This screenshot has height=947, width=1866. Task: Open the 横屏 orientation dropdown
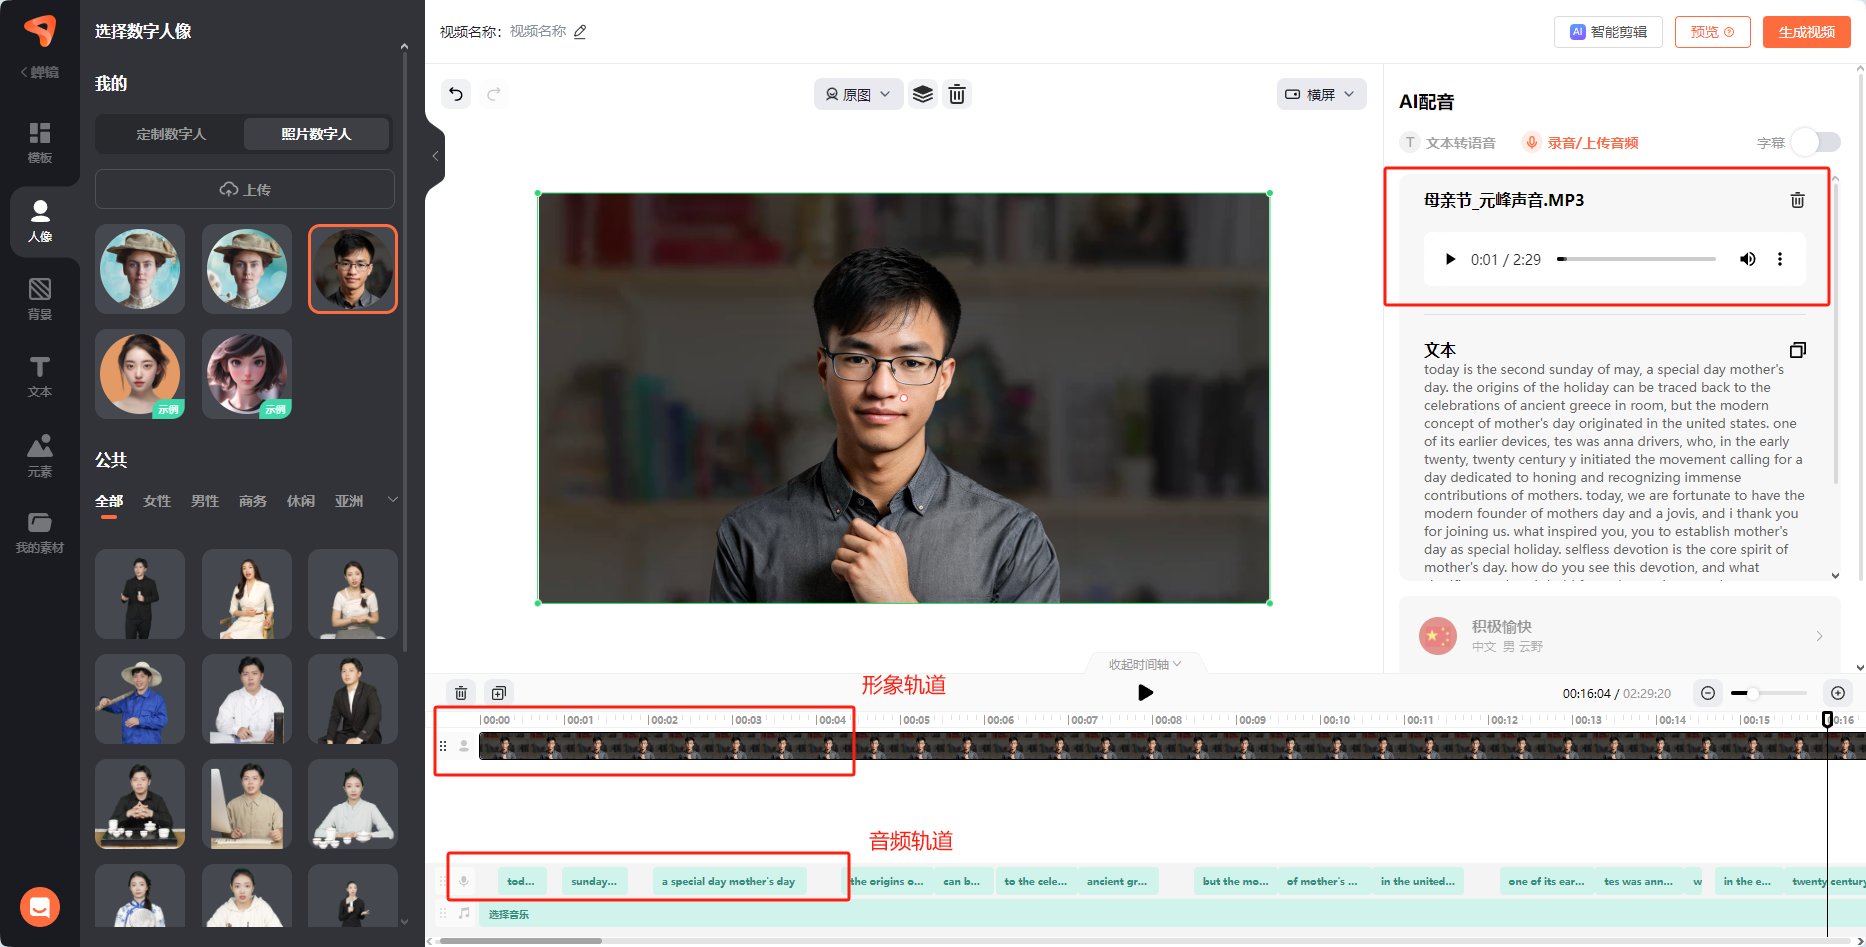click(1321, 94)
